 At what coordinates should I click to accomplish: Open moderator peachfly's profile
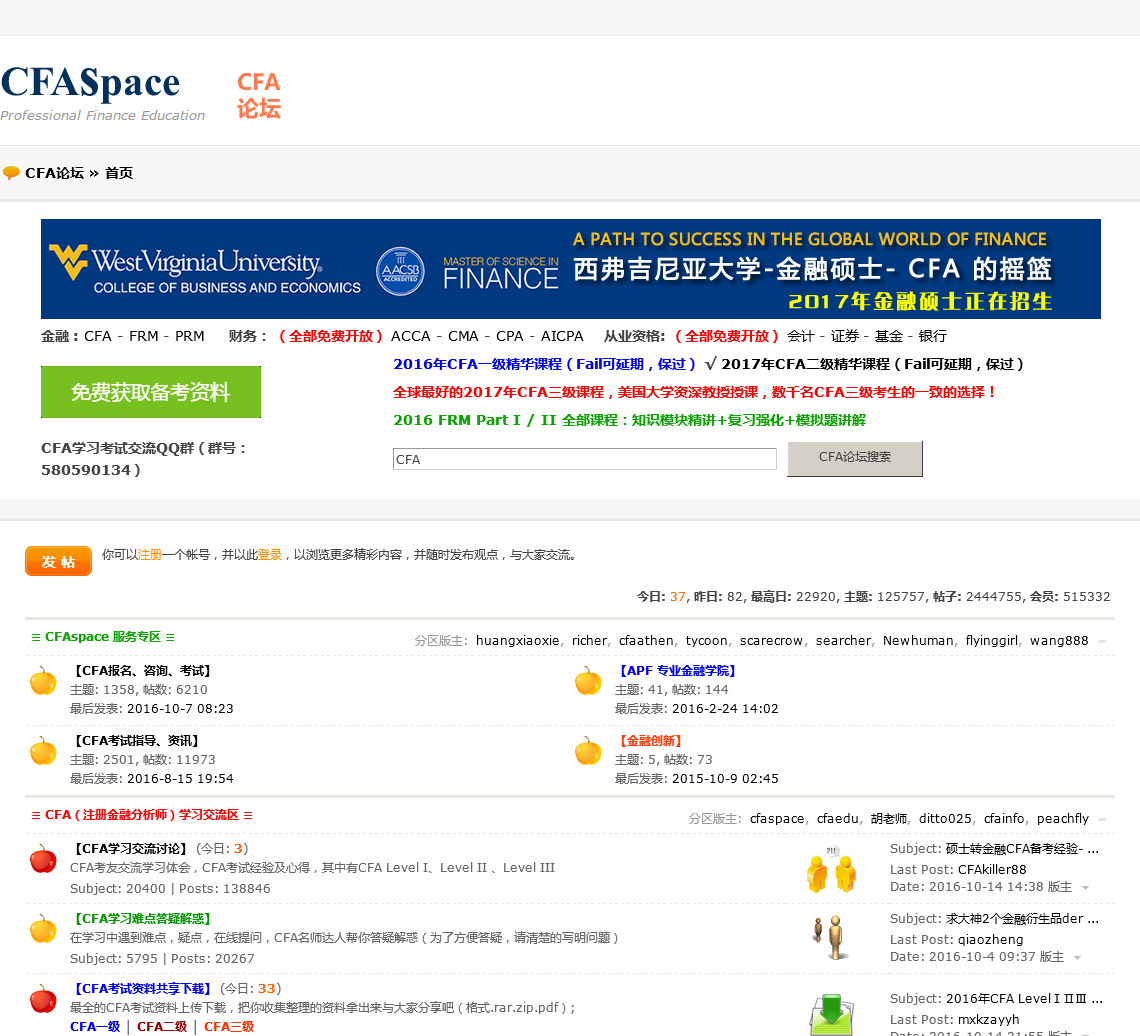(x=1063, y=819)
